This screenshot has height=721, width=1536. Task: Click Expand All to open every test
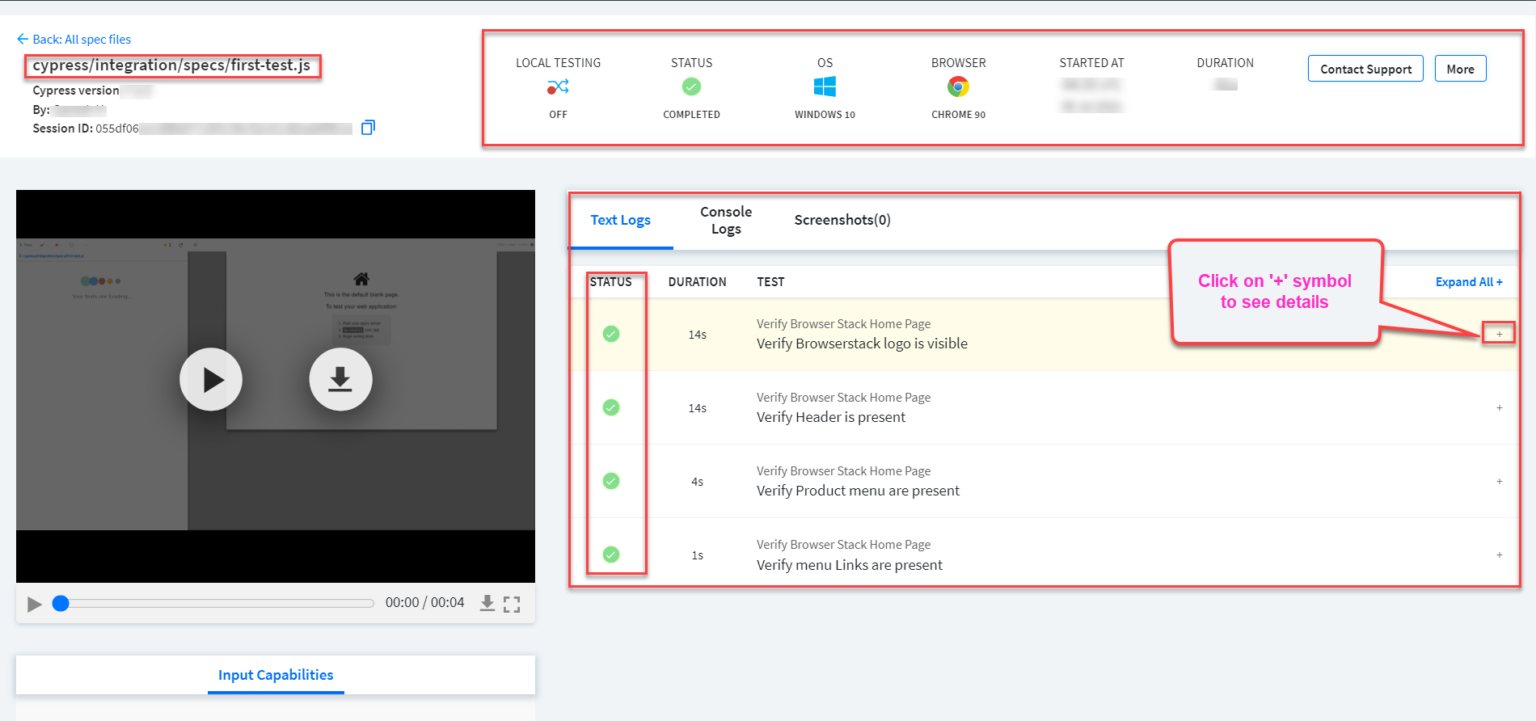pyautogui.click(x=1467, y=281)
